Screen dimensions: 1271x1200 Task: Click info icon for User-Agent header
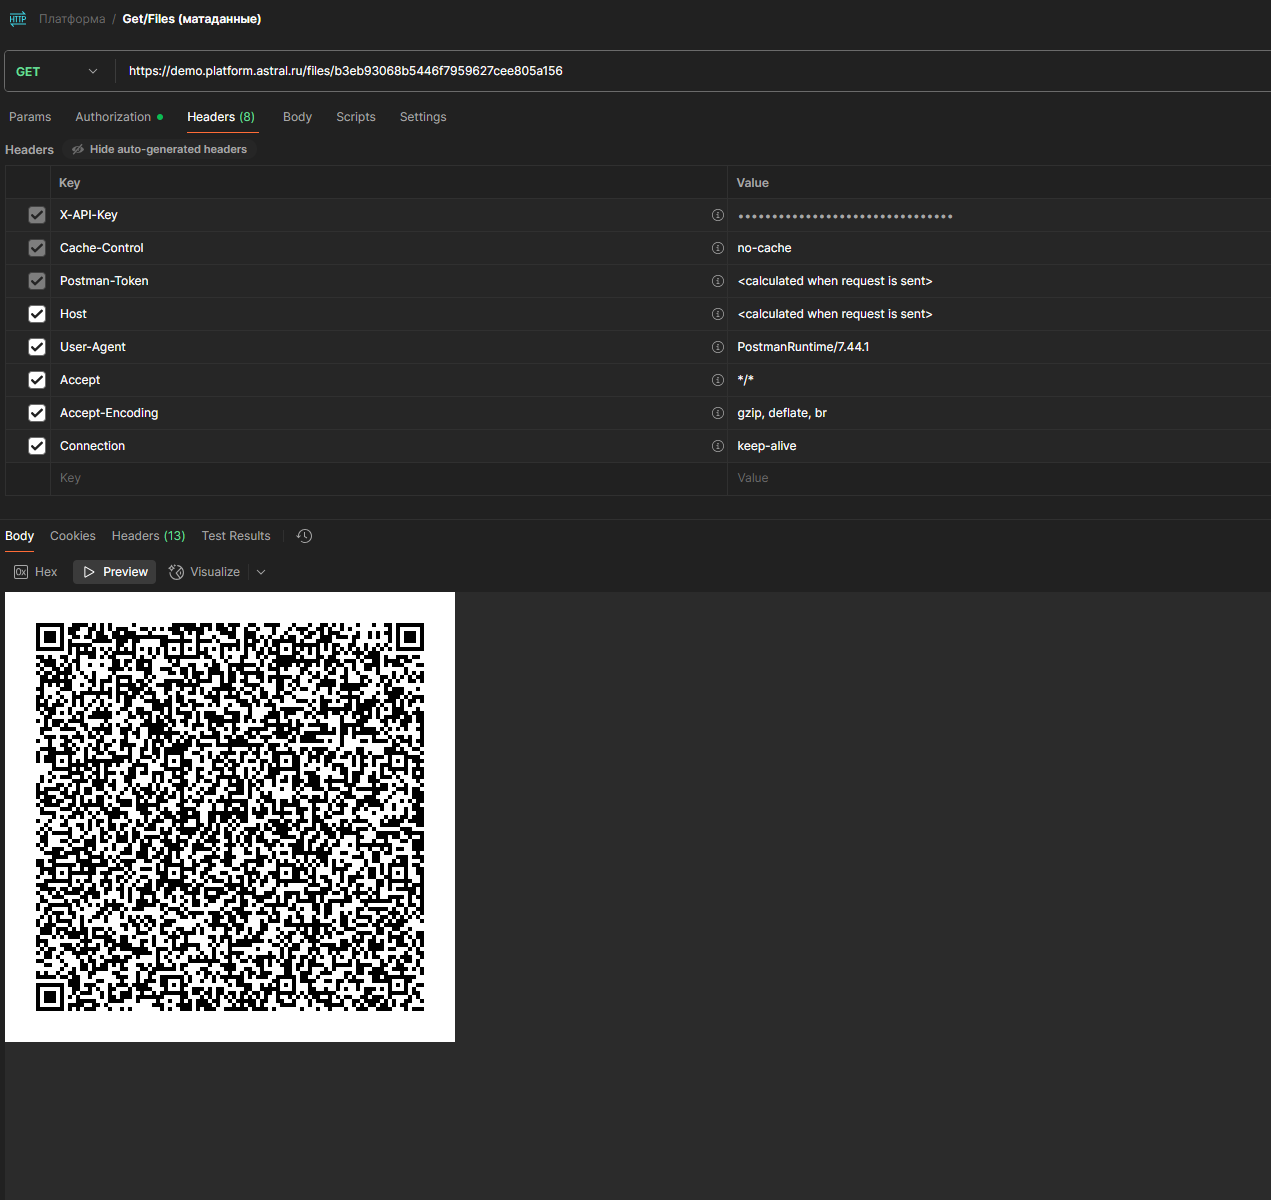tap(717, 347)
